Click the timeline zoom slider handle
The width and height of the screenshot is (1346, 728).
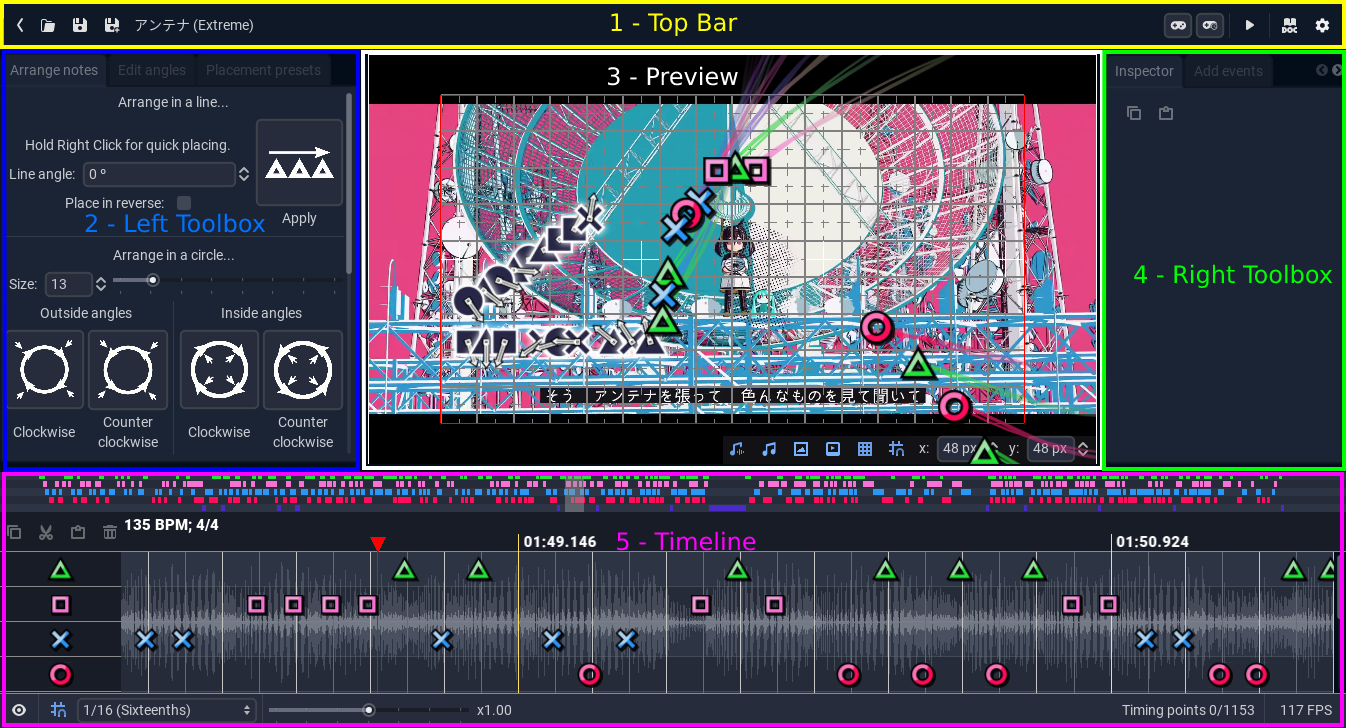point(369,710)
